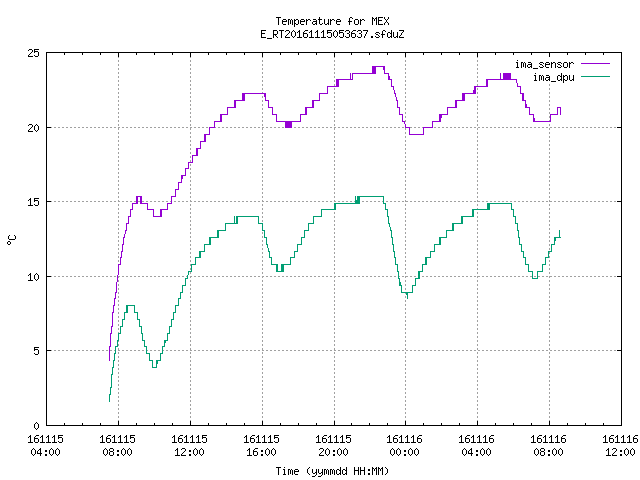Click the x-axis tick label 161116 08:00
Screen dimensions: 640x480
(549, 445)
